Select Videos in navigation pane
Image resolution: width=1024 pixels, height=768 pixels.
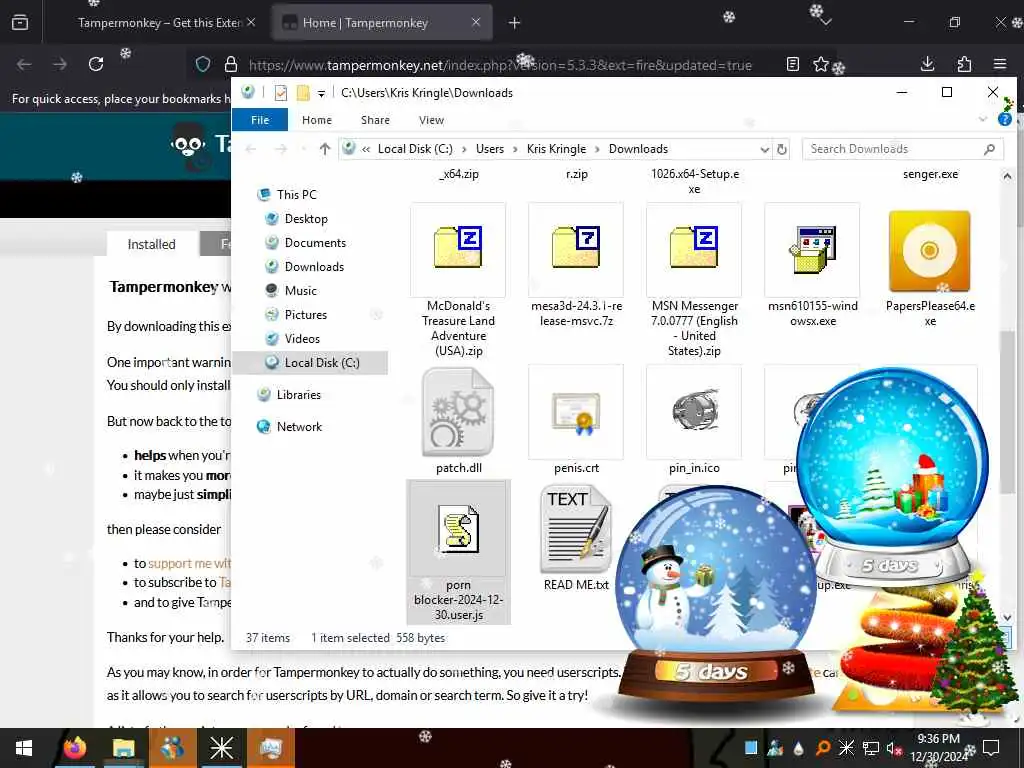[x=302, y=339]
